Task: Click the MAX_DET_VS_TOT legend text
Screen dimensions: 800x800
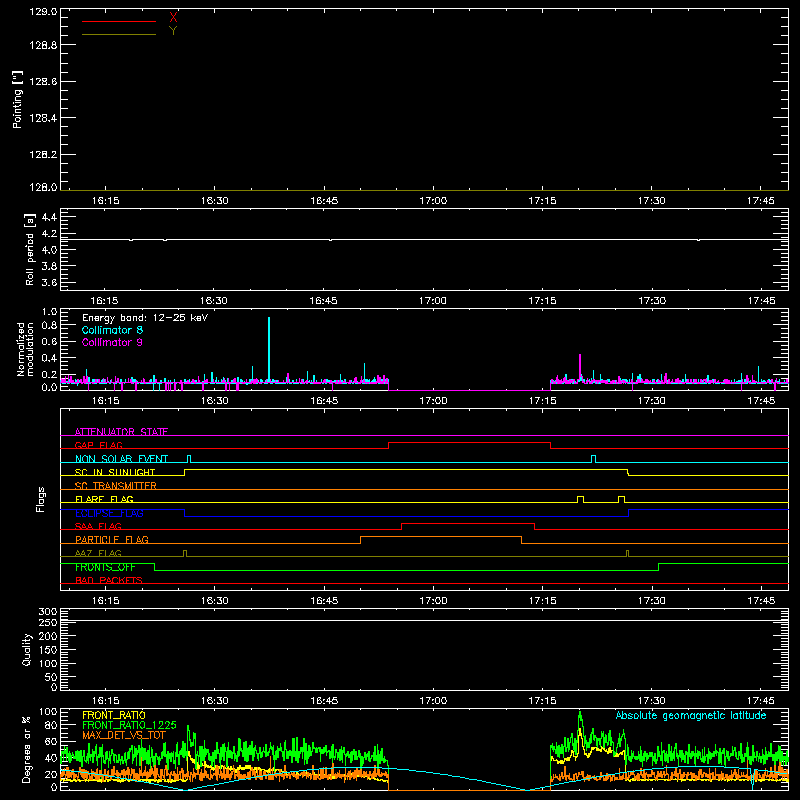Action: point(124,735)
